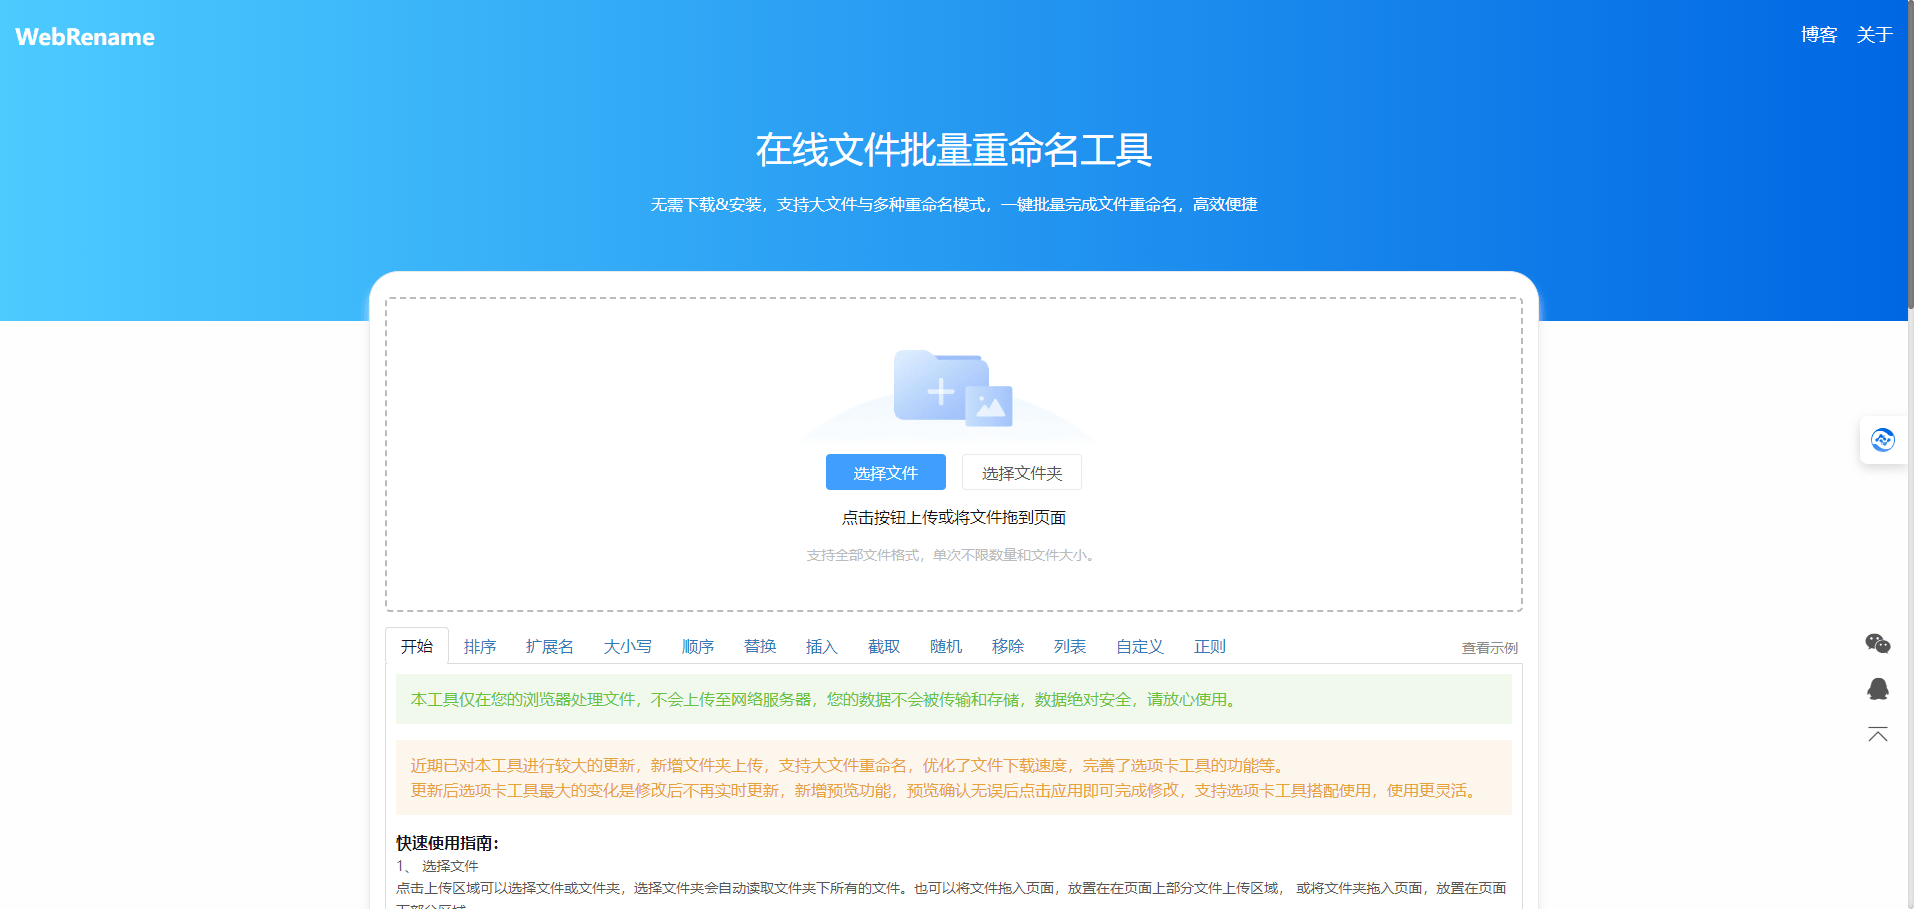Viewport: 1914px width, 909px height.
Task: Click the WeChat share icon in sidebar
Action: click(x=1877, y=643)
